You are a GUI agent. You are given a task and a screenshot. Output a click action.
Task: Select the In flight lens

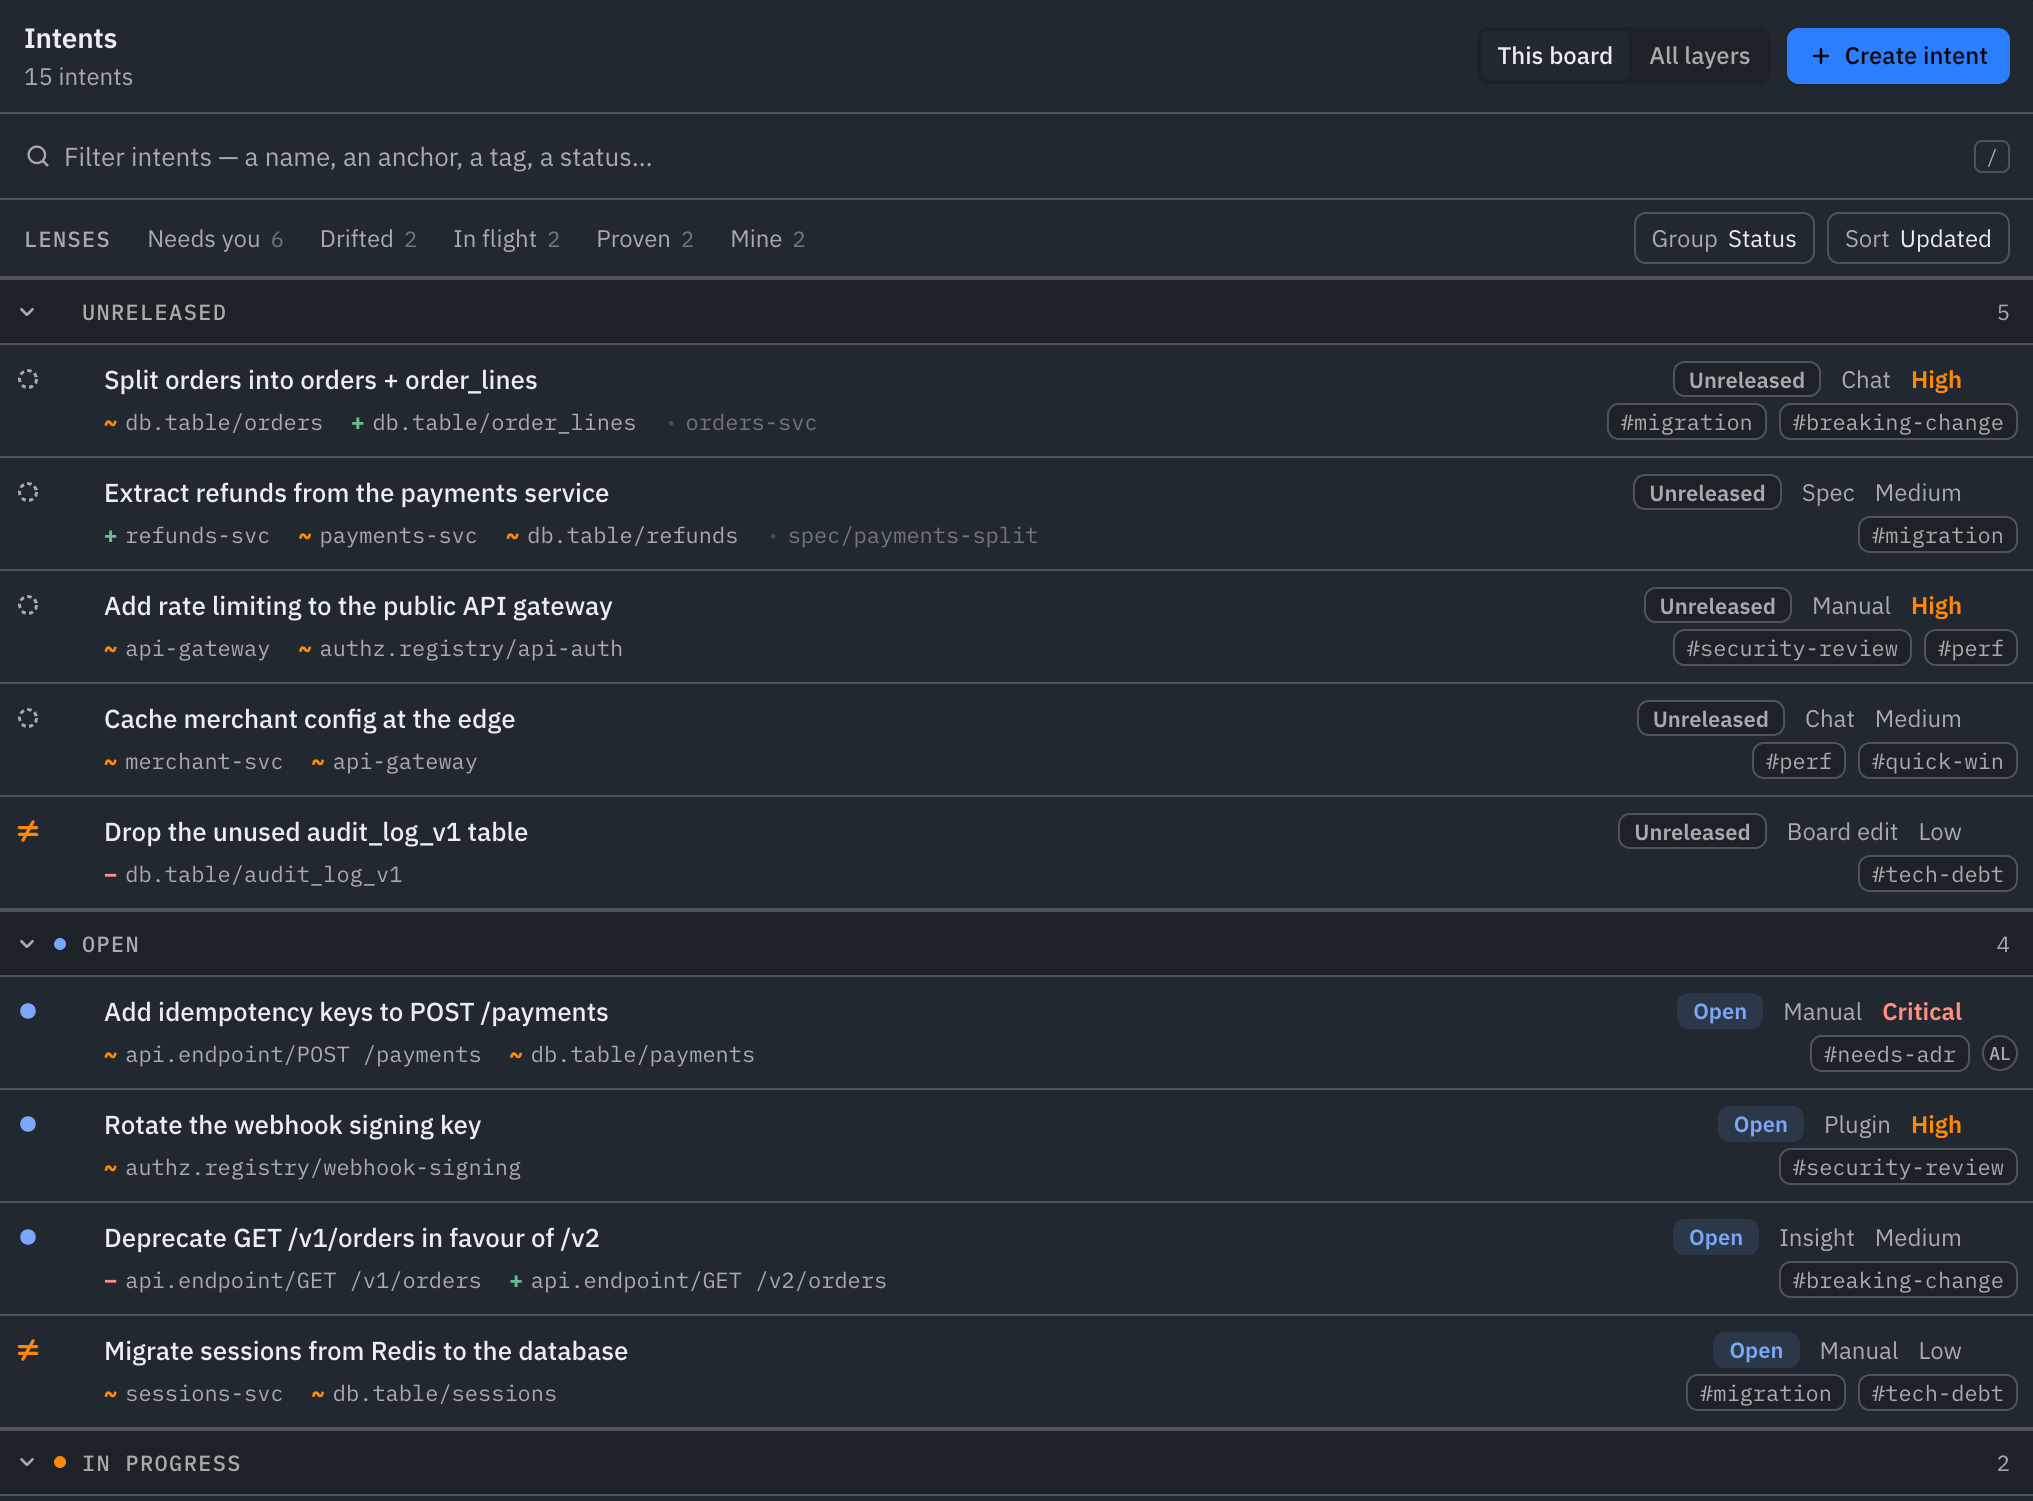(505, 239)
